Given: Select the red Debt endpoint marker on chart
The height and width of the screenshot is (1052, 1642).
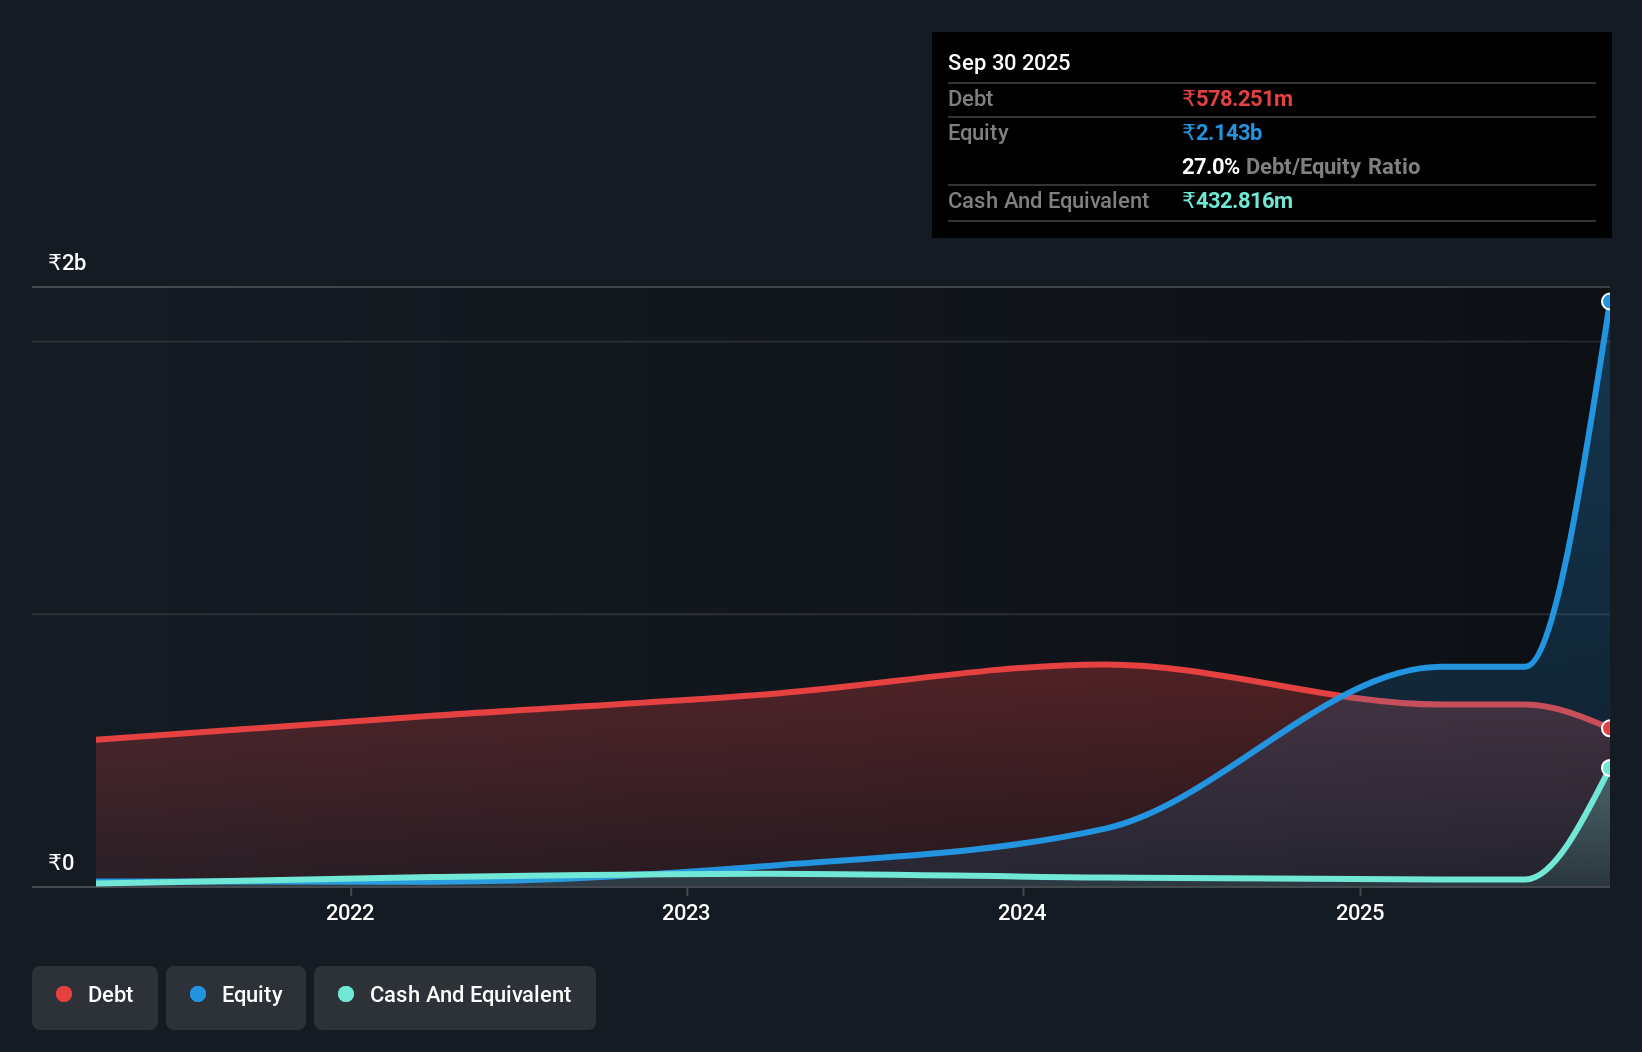Looking at the screenshot, I should 1608,728.
